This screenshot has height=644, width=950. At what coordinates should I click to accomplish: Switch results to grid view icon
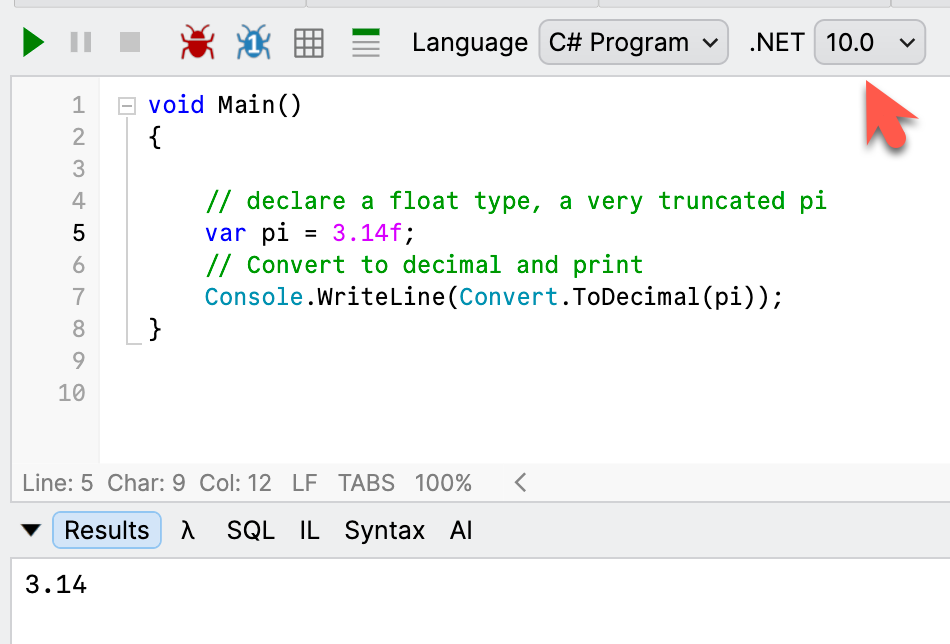click(308, 43)
